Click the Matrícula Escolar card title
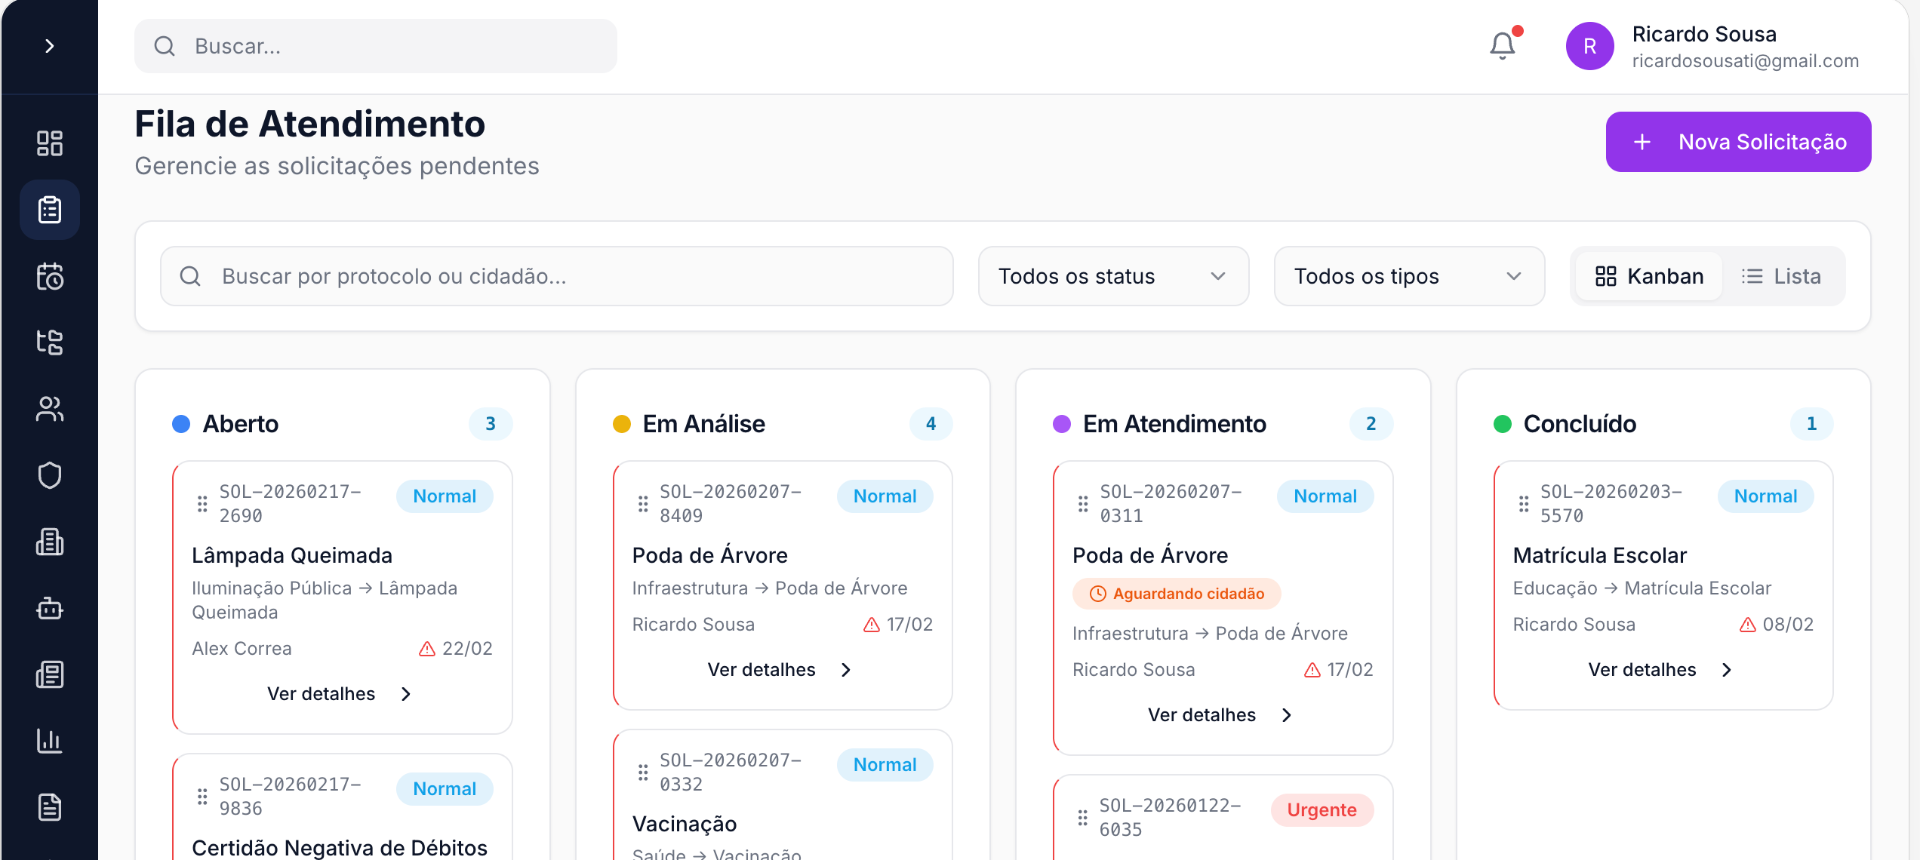This screenshot has height=860, width=1920. [x=1599, y=555]
